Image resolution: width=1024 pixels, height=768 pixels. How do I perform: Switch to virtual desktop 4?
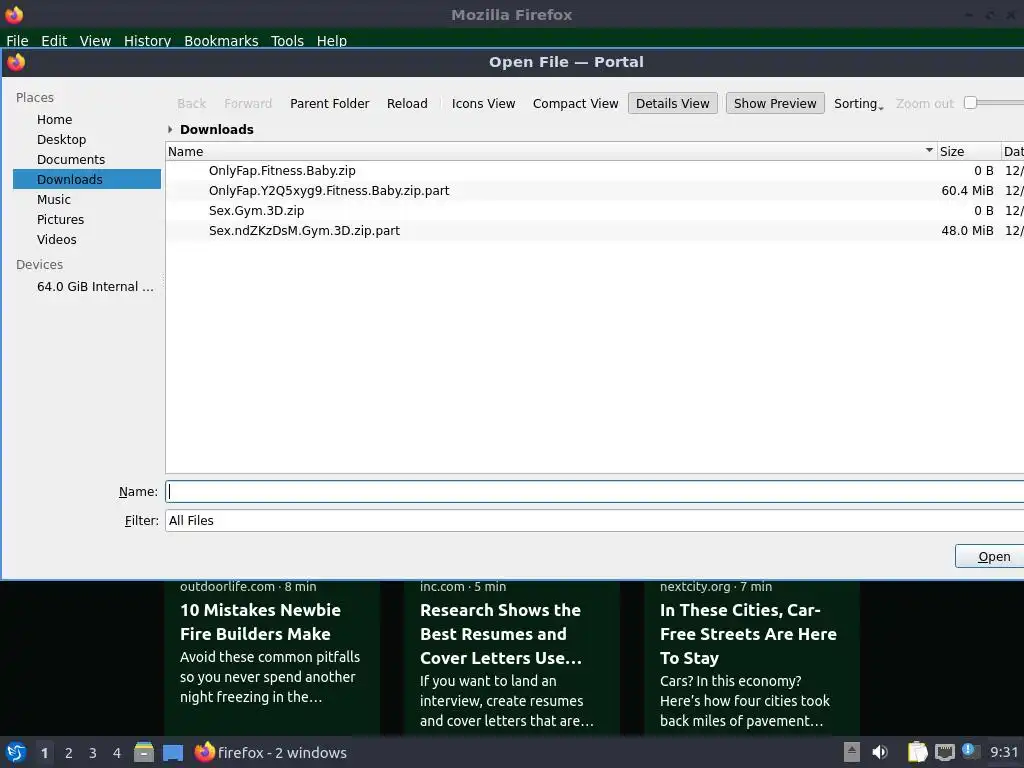[x=117, y=753]
